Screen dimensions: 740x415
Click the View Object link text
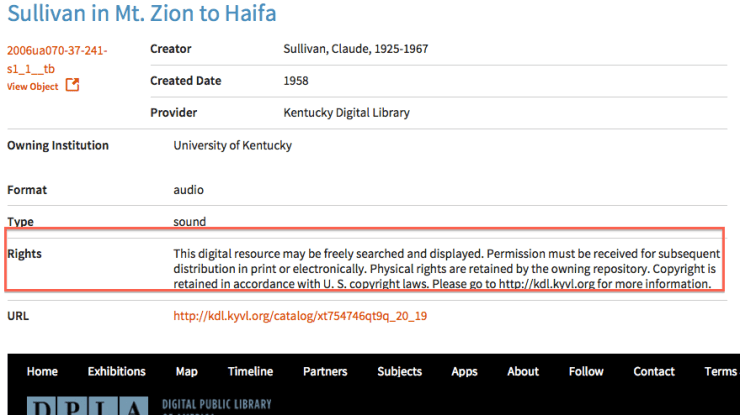click(33, 86)
